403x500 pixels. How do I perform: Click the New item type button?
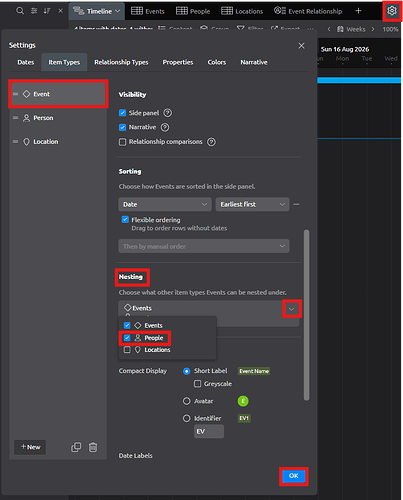(30, 447)
